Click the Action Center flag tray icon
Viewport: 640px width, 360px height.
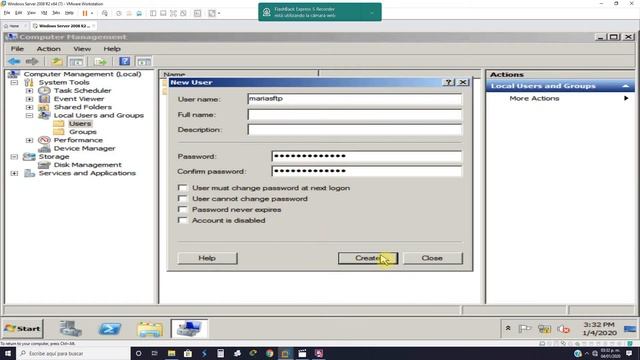(525, 329)
